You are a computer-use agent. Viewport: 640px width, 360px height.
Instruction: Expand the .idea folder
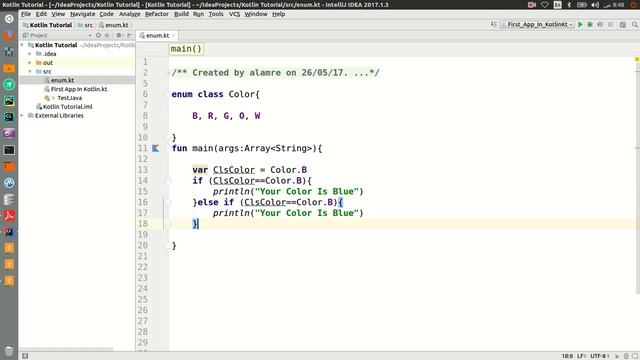click(x=30, y=53)
